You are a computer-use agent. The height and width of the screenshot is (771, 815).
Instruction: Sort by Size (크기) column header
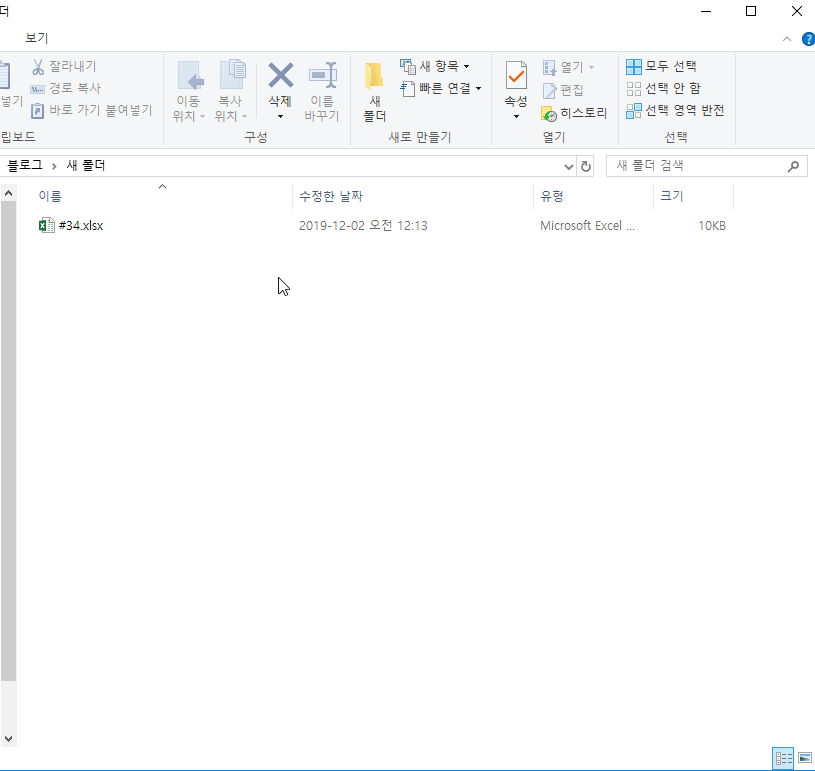coord(672,196)
